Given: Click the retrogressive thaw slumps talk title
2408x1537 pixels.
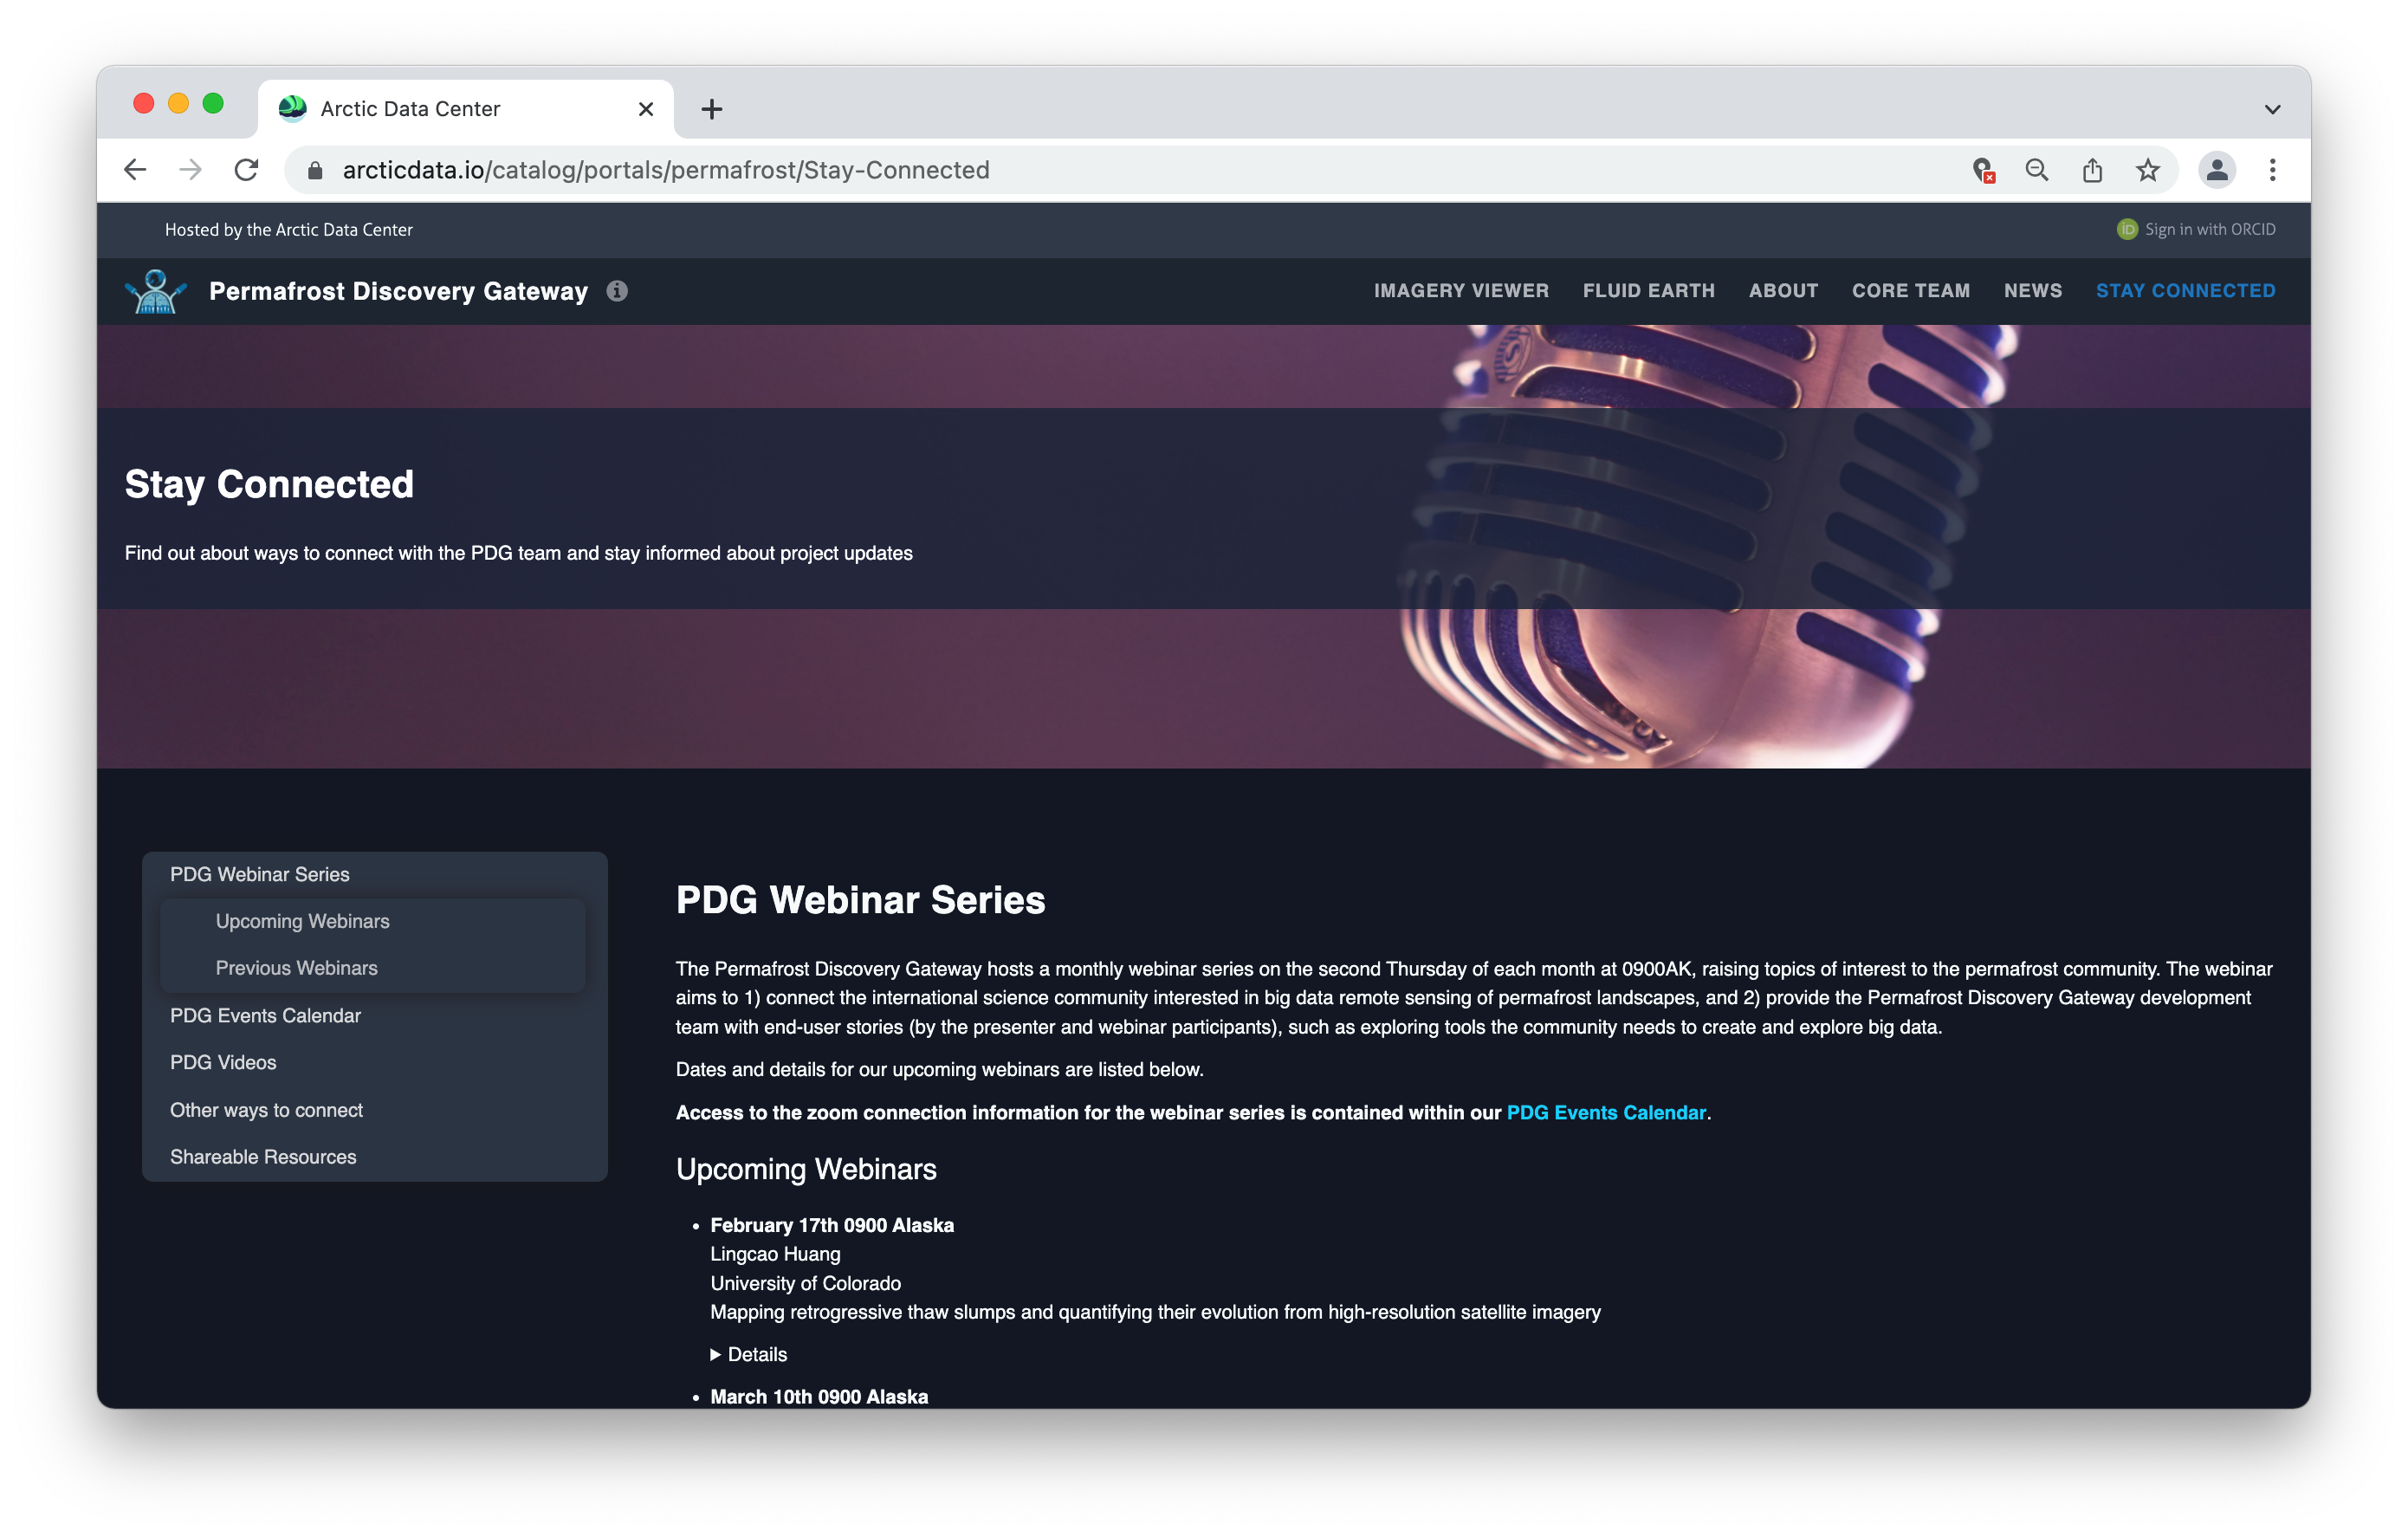Looking at the screenshot, I should 1155,1312.
